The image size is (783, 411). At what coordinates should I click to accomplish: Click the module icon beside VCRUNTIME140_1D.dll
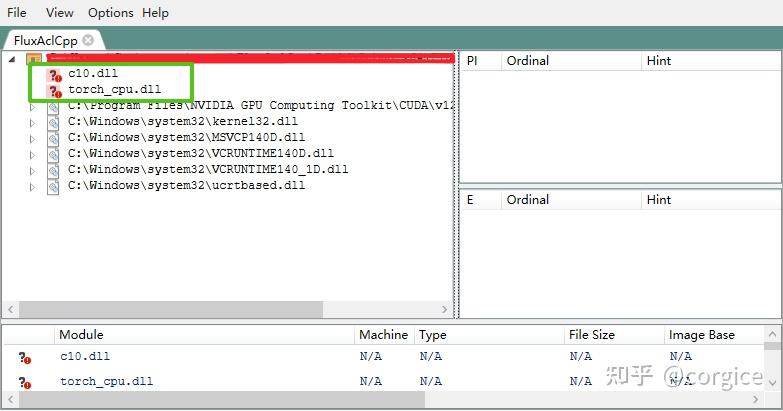[53, 171]
